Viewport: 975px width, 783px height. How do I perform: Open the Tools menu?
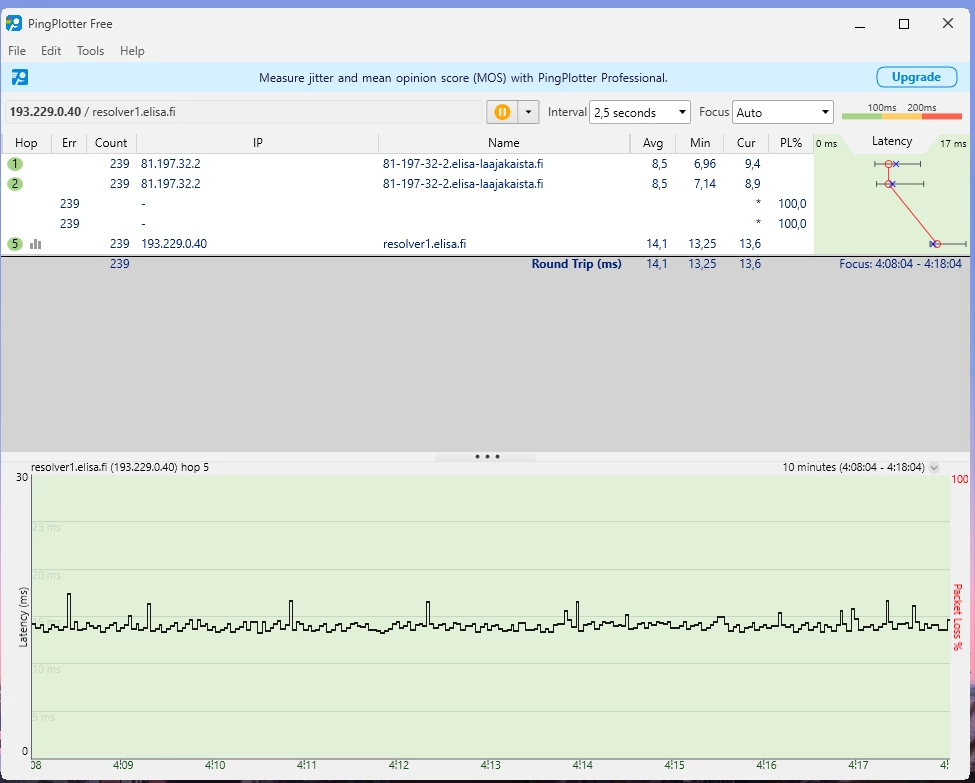coord(90,51)
